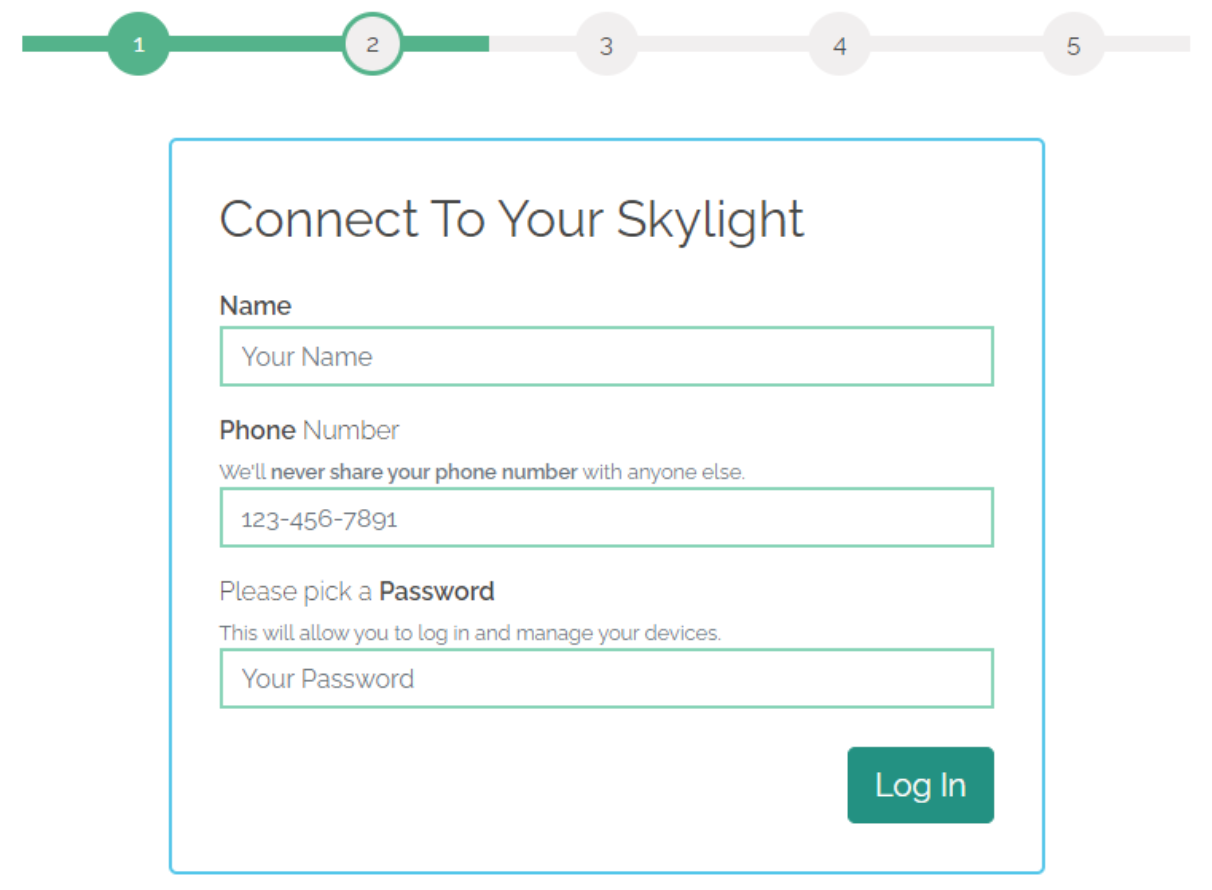Click the bold Name field label
The image size is (1212, 890).
click(255, 306)
